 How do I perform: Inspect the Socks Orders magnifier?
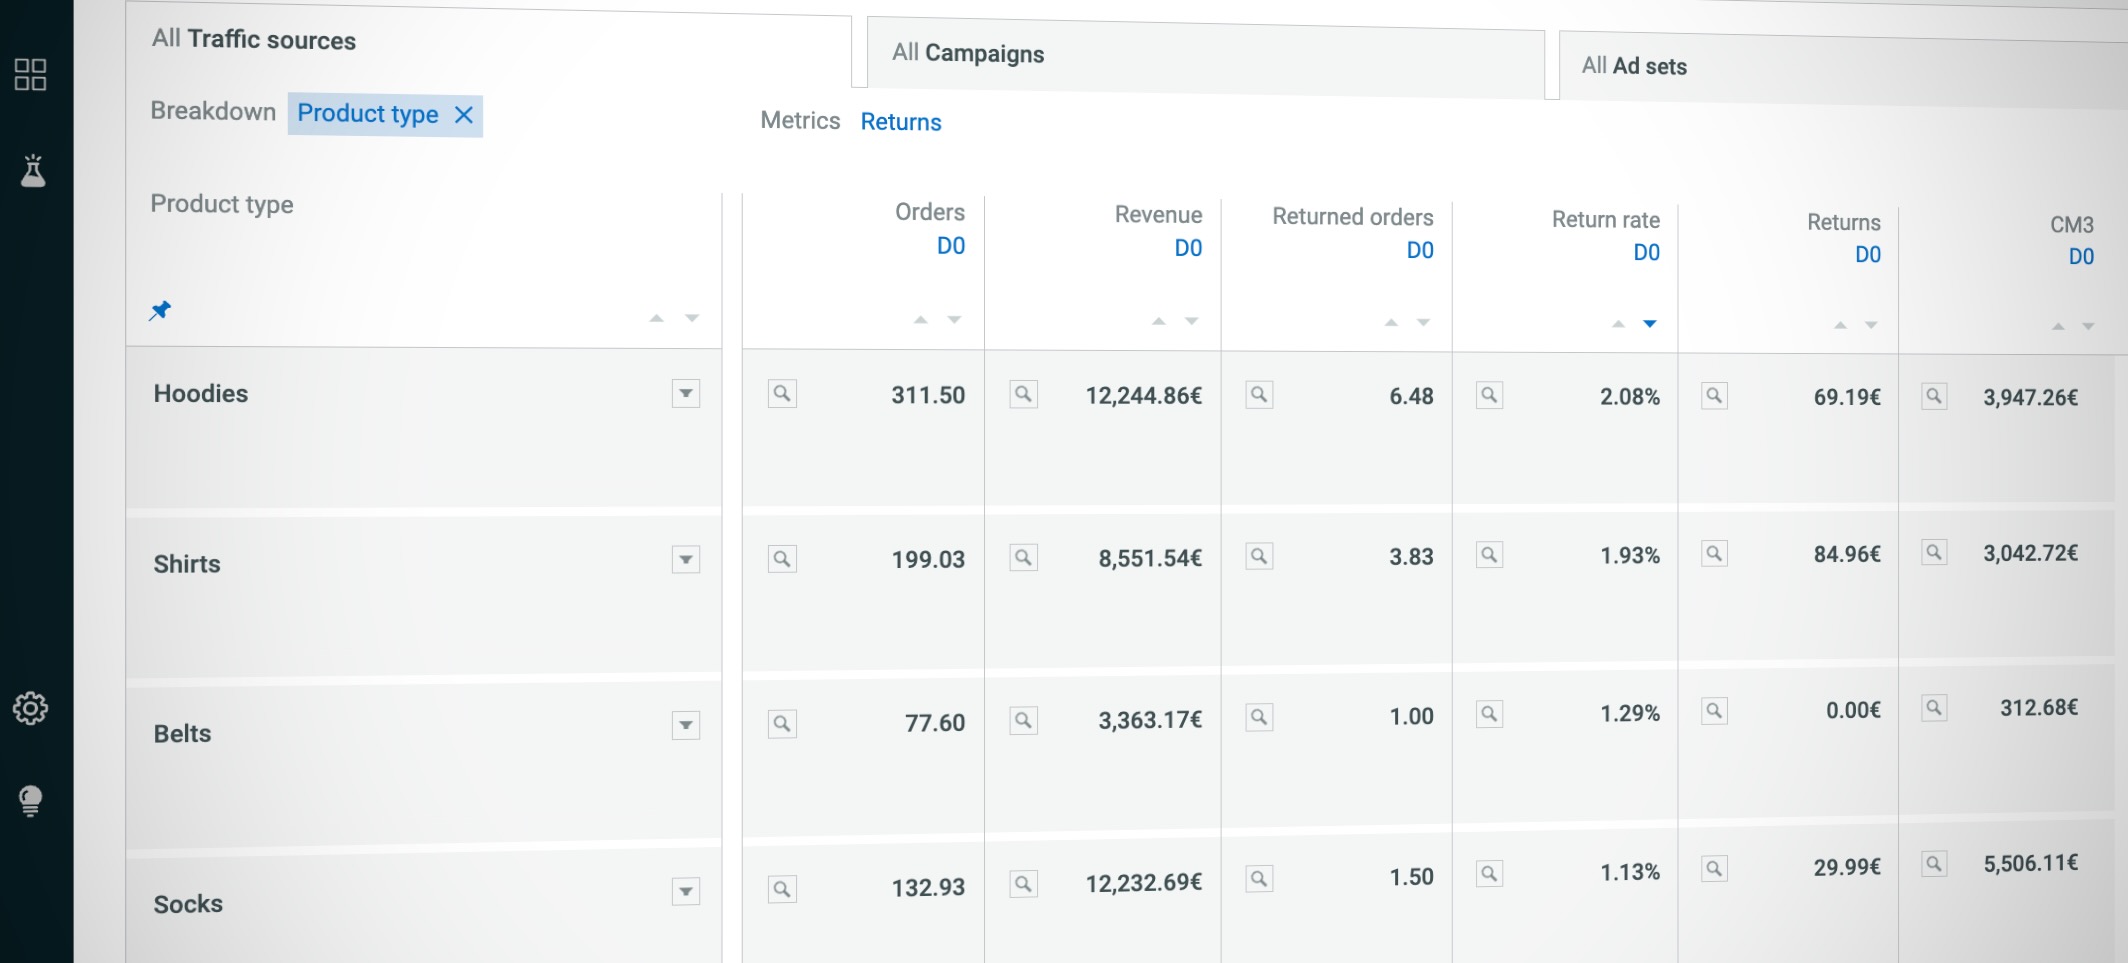click(782, 888)
